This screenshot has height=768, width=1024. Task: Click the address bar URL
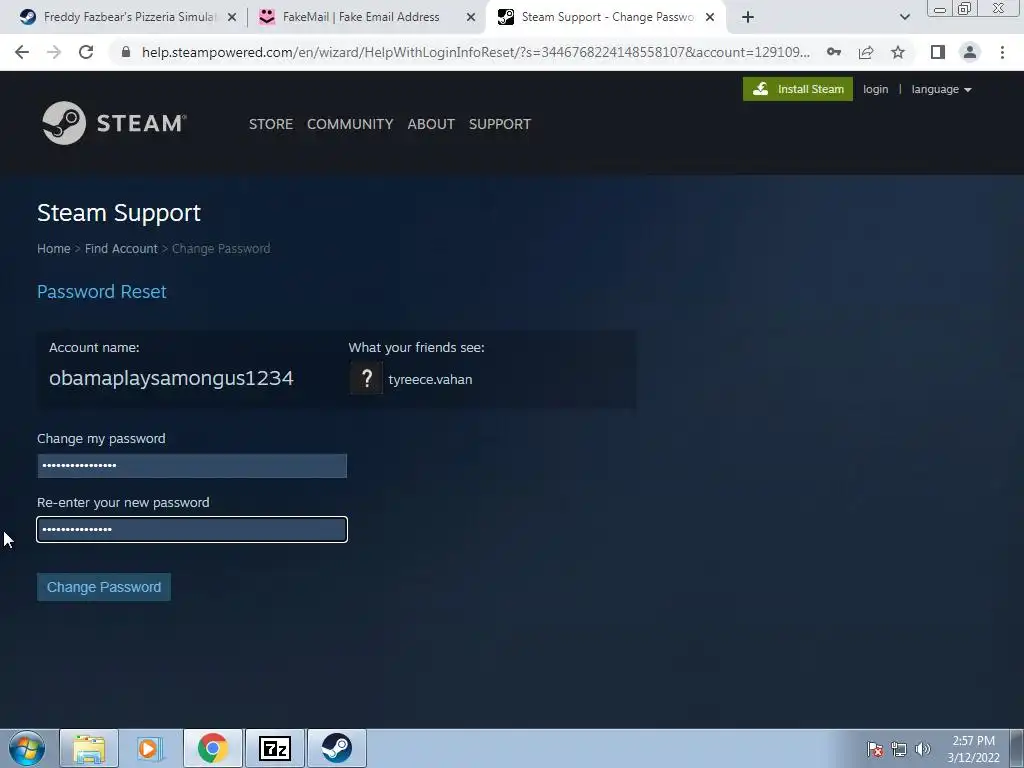click(475, 52)
